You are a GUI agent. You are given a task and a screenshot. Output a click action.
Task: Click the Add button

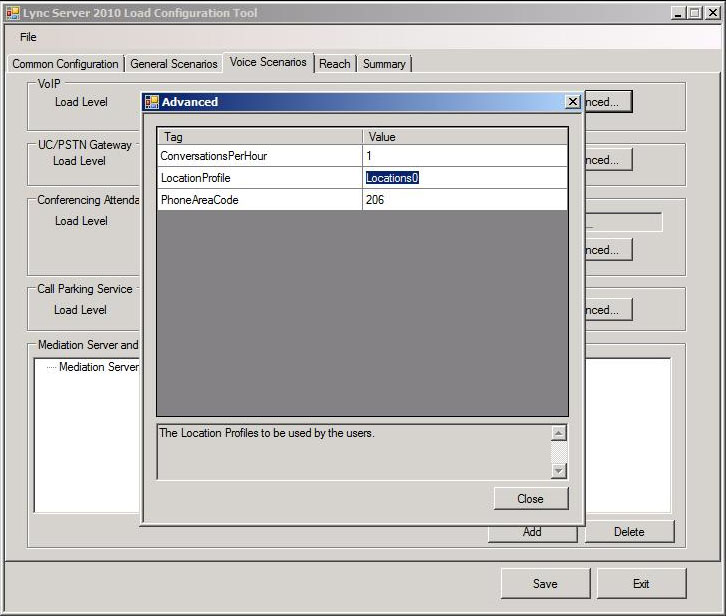532,532
